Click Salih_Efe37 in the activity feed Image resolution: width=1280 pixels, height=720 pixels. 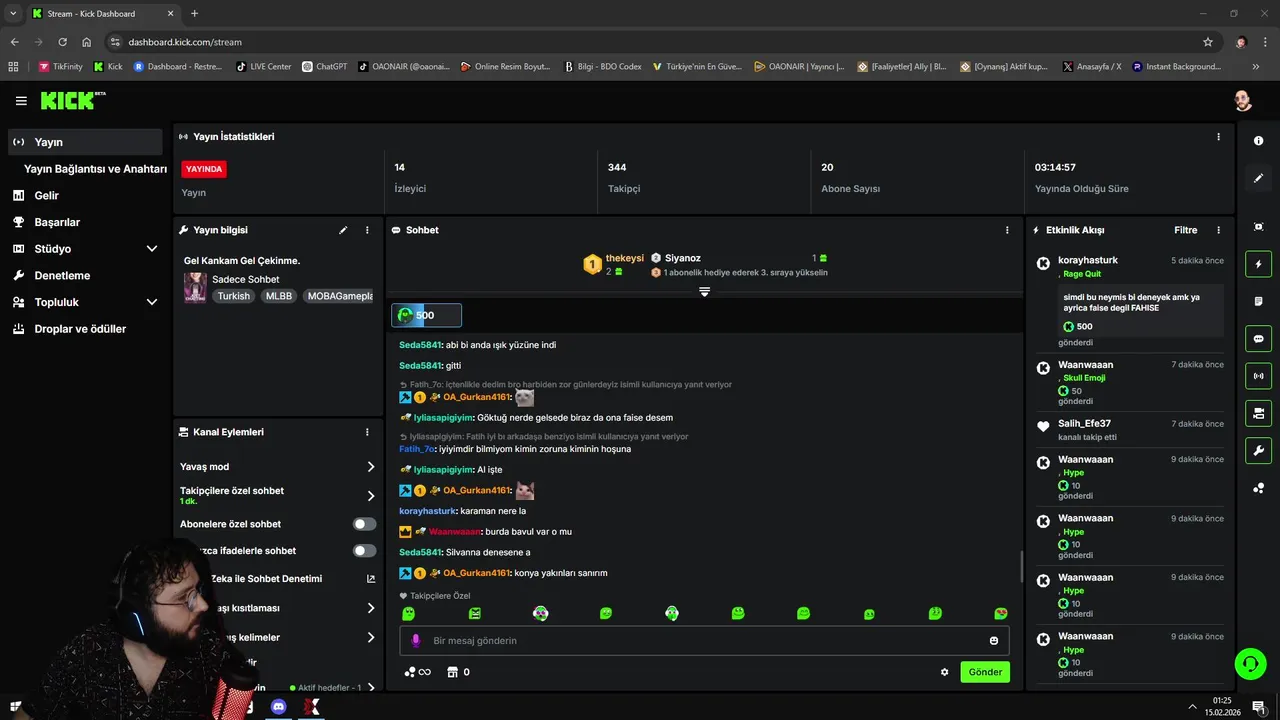[1084, 424]
